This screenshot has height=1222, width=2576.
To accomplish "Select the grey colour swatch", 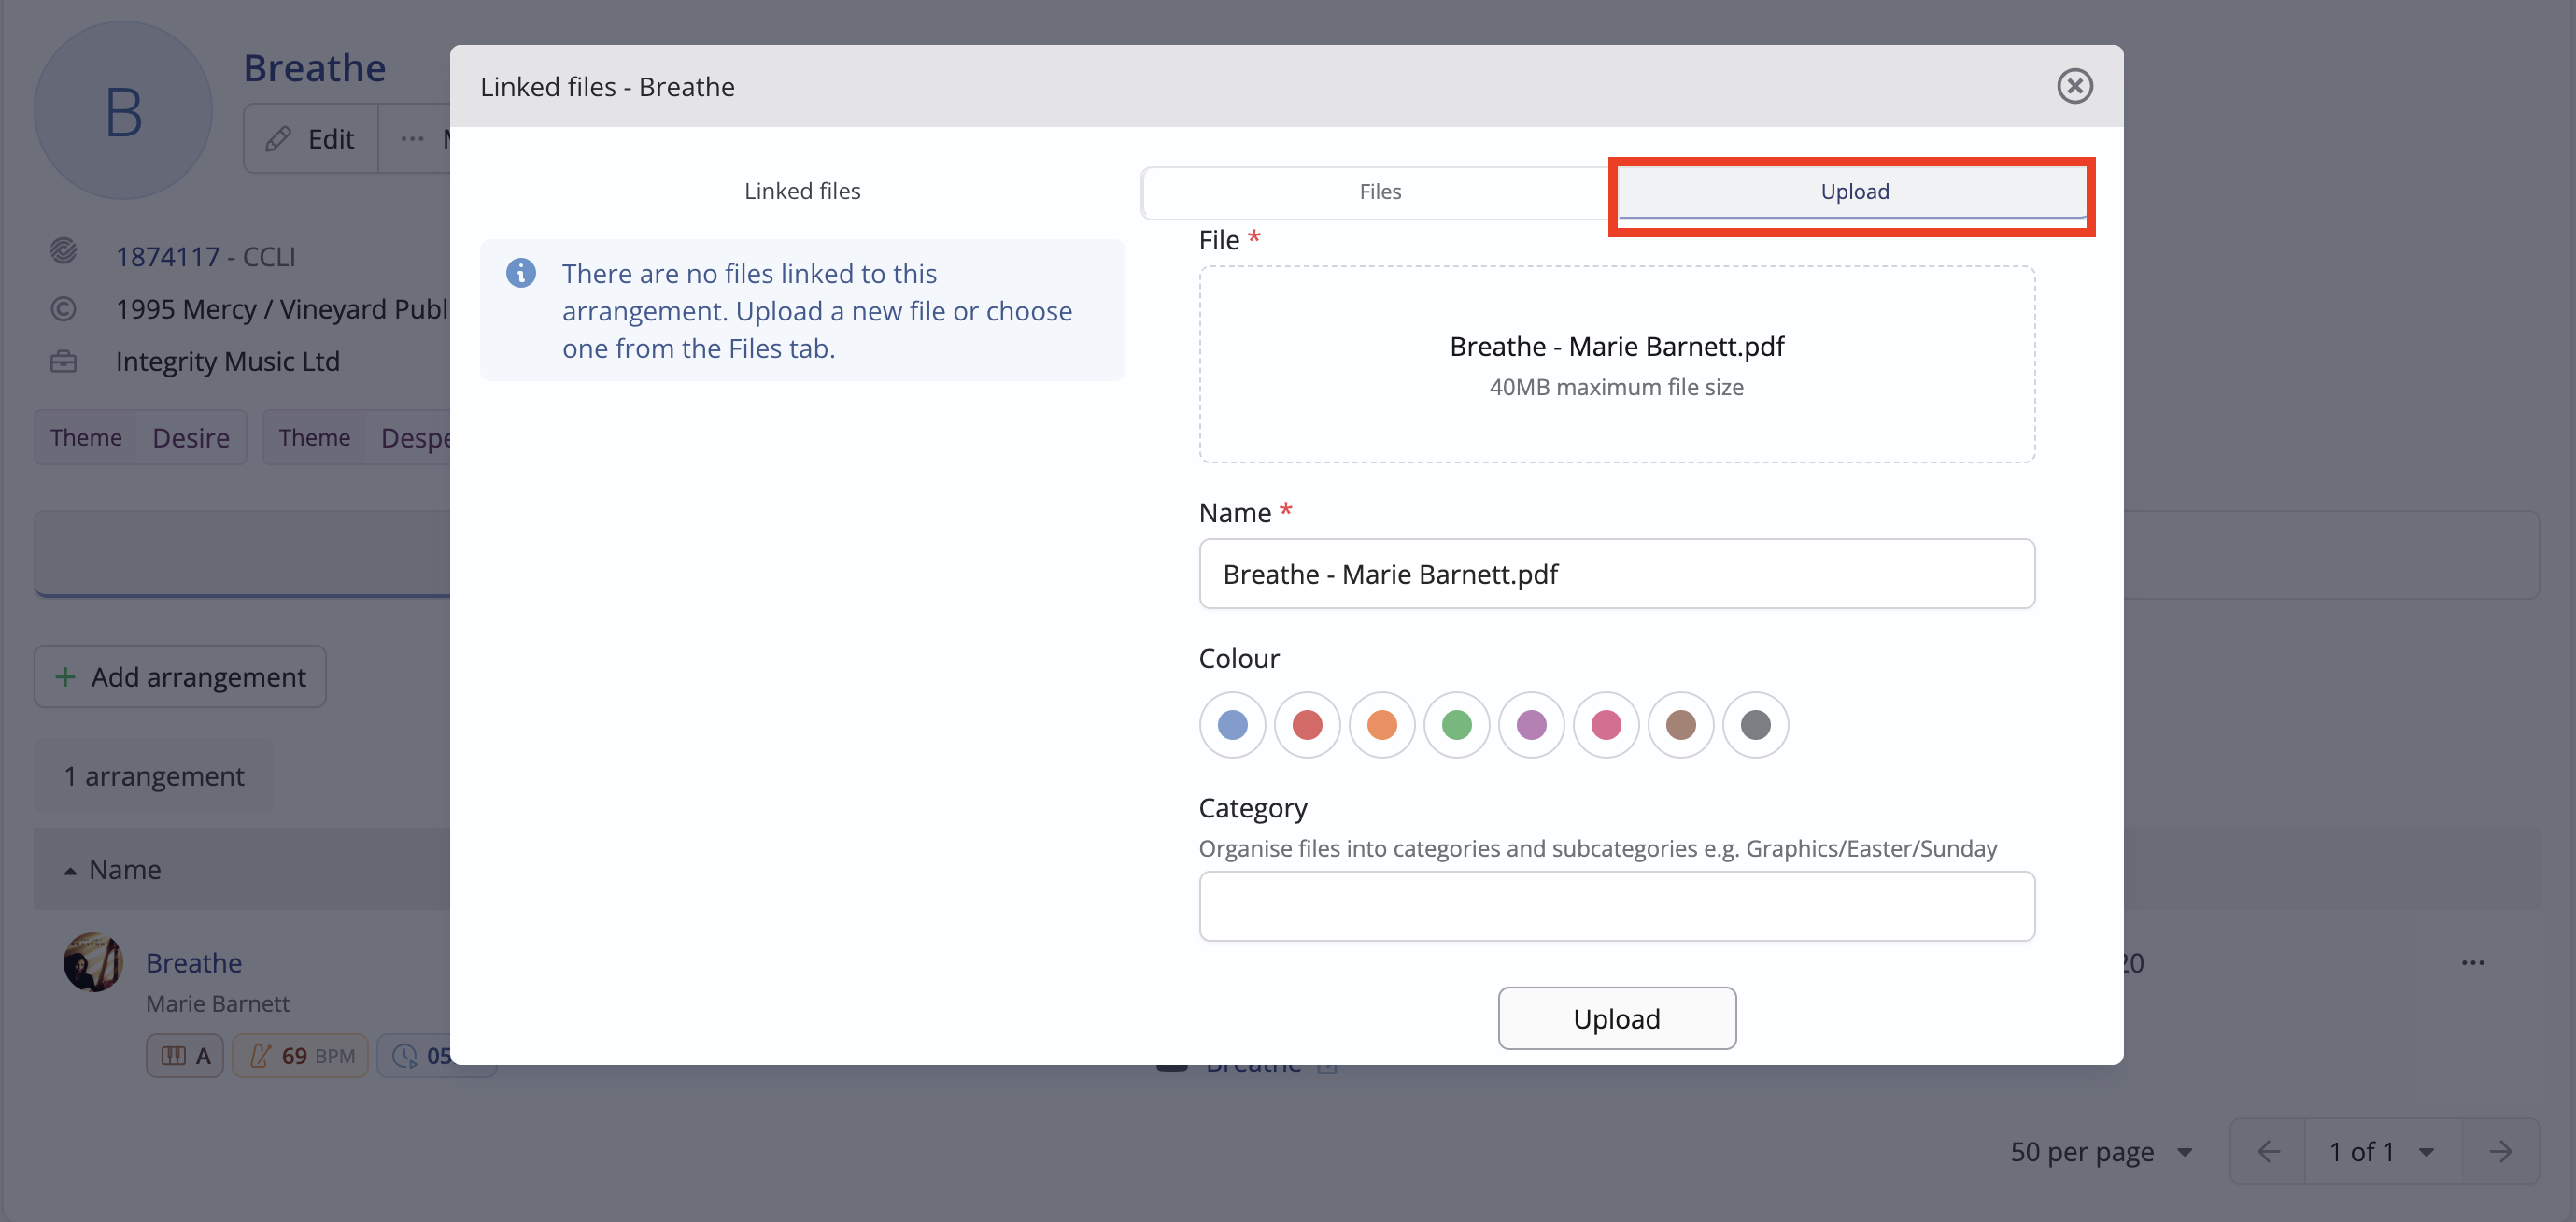I will click(x=1755, y=724).
